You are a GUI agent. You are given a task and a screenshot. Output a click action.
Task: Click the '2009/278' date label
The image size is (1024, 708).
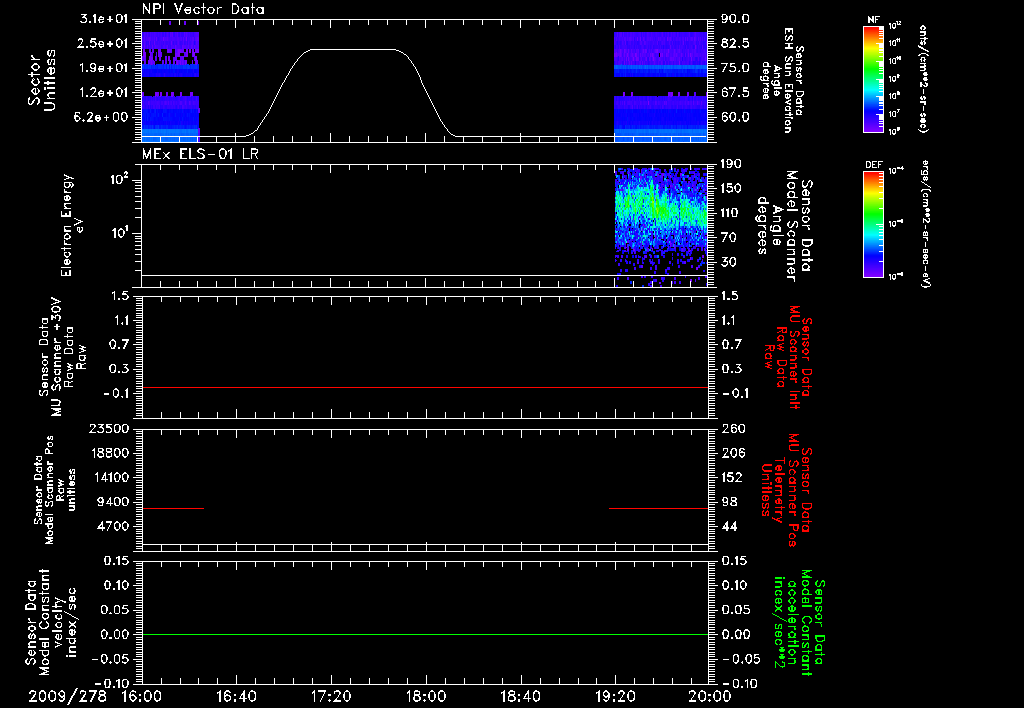click(67, 696)
